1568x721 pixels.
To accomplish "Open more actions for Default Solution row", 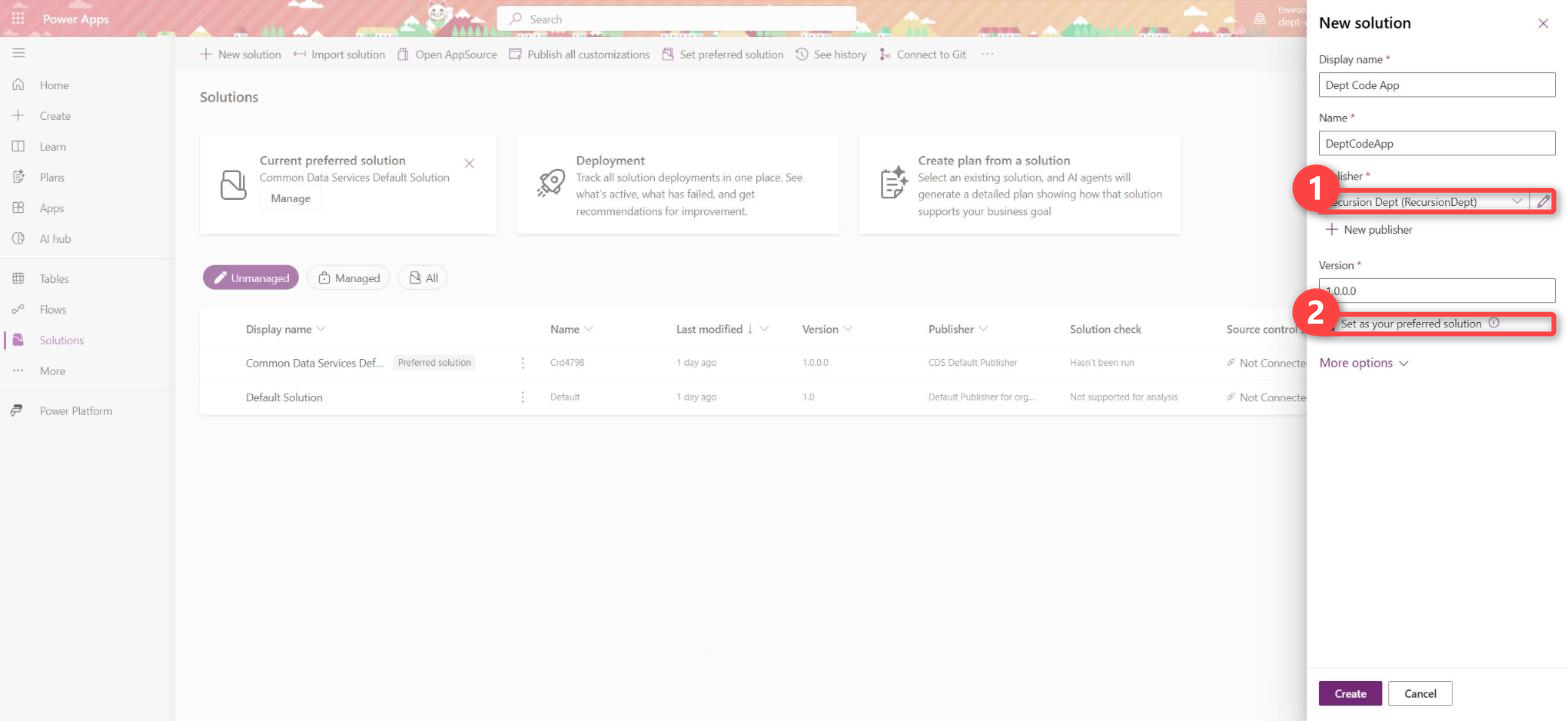I will pos(522,397).
